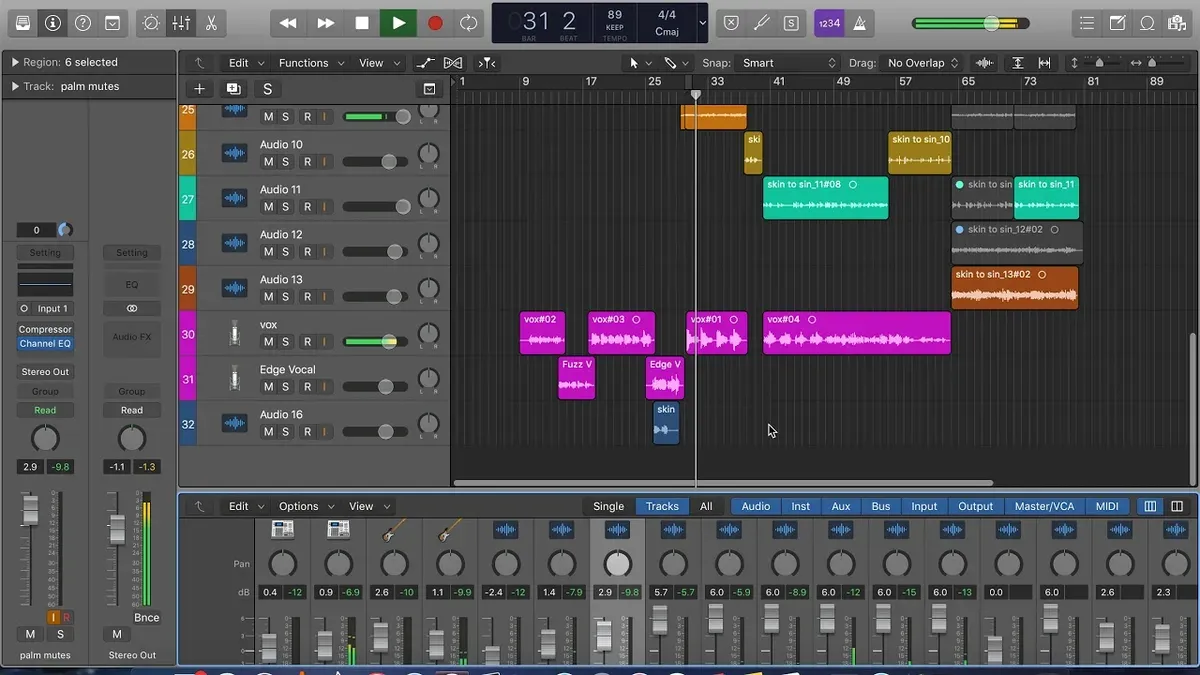Stop playback with the Stop button

click(362, 22)
